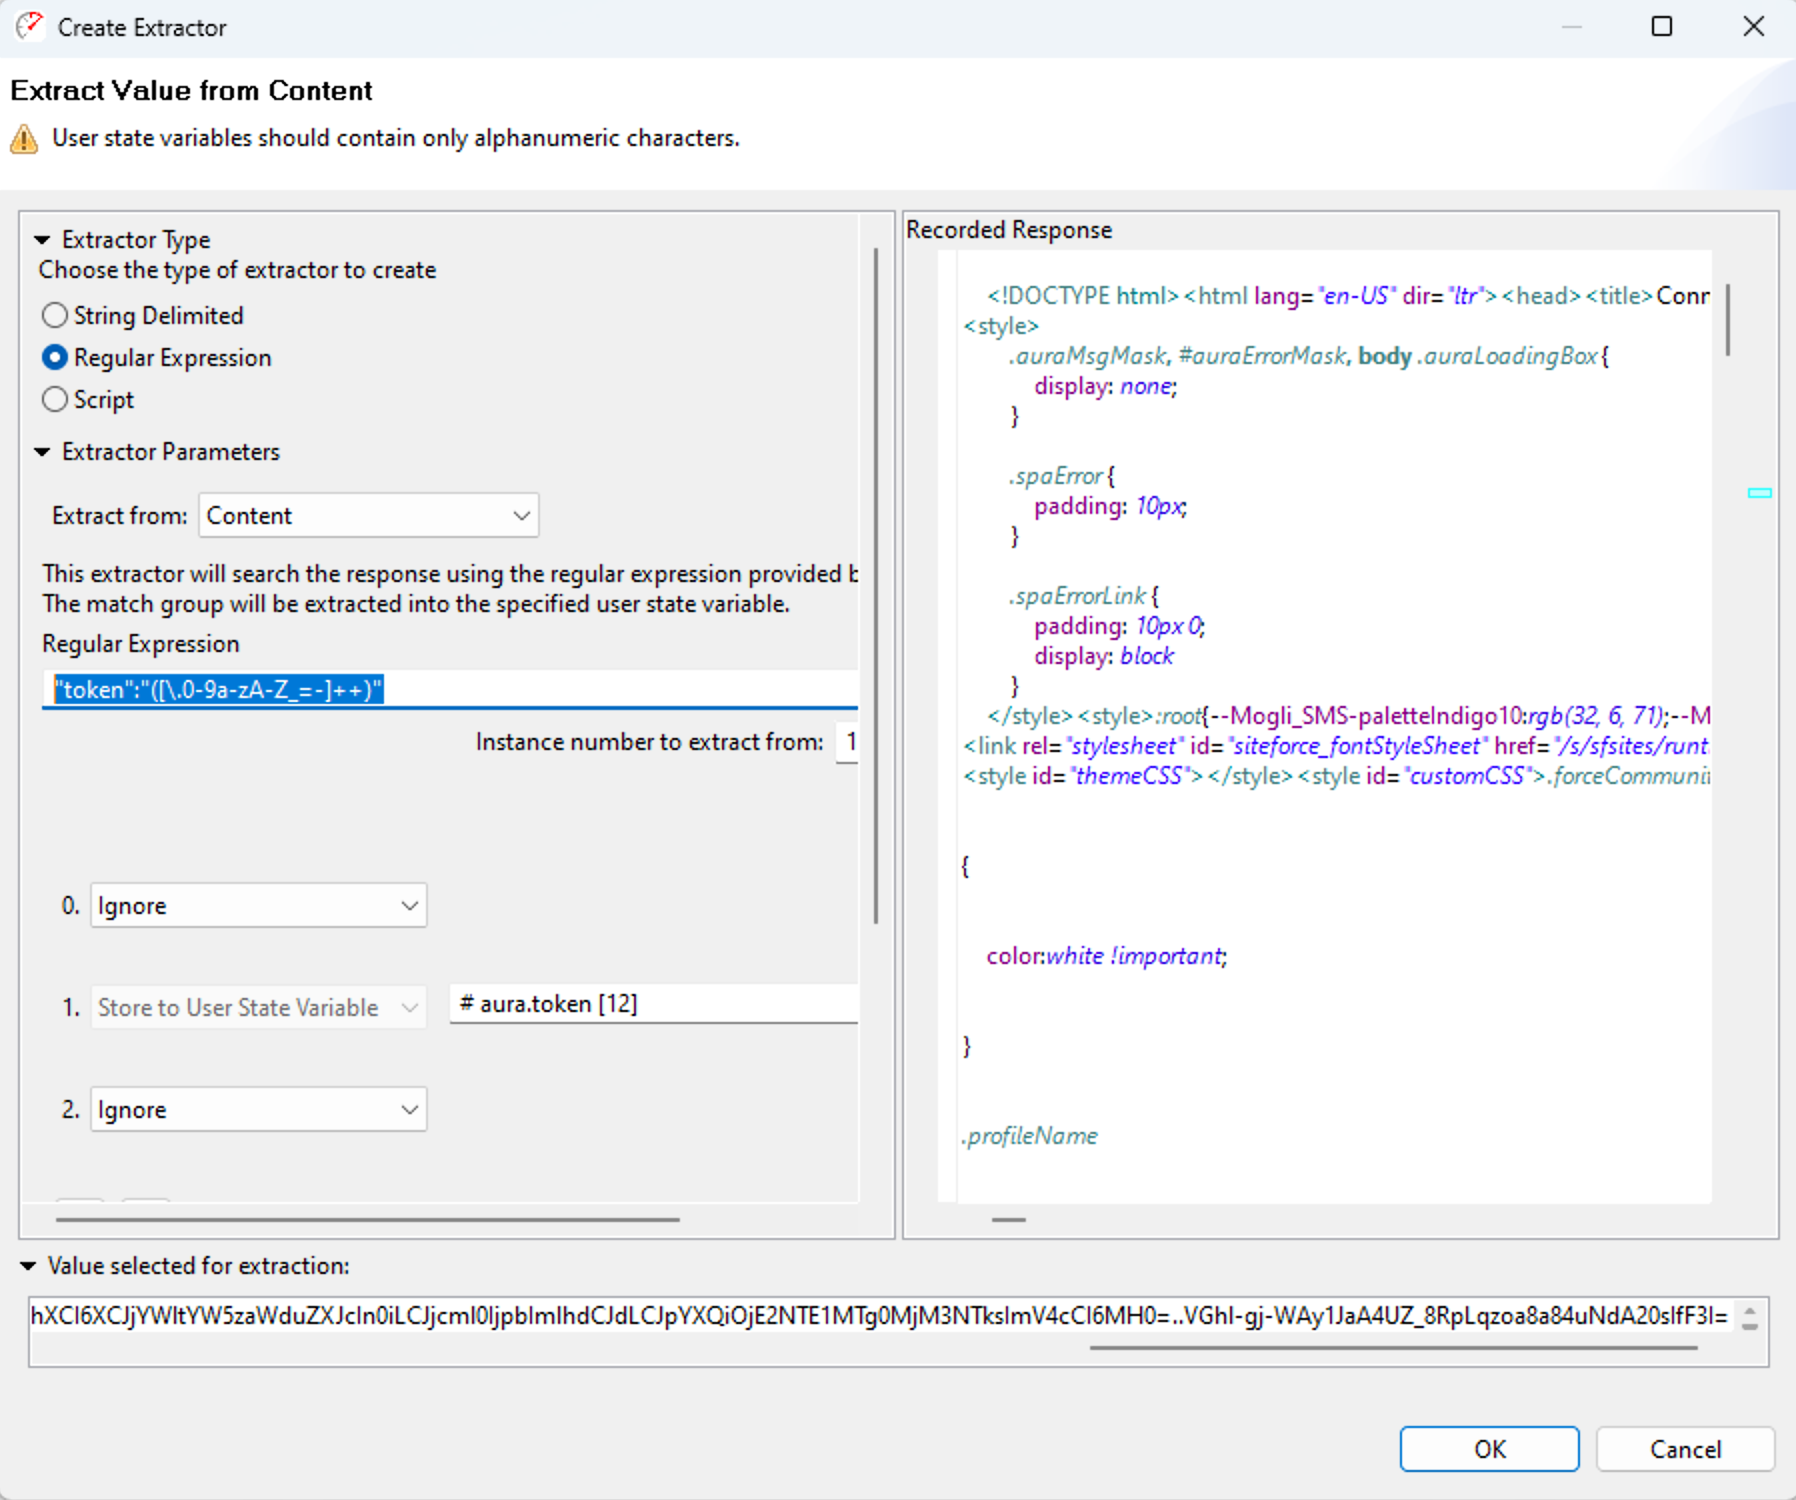This screenshot has width=1796, height=1500.
Task: Close the Create Extractor dialog
Action: pos(1753,26)
